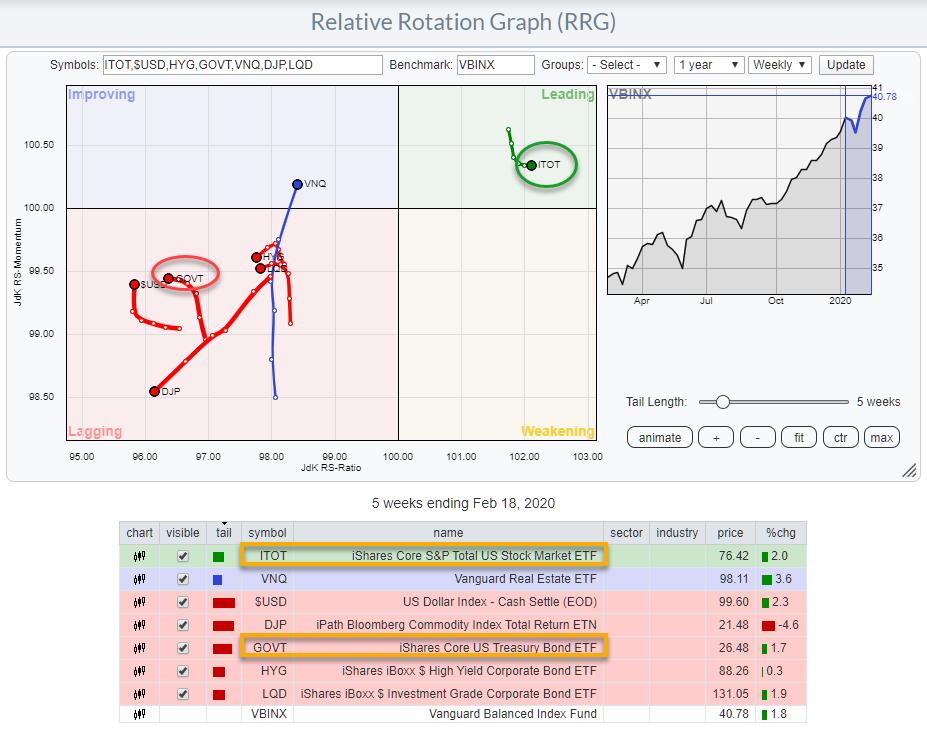Open the chart icon for HYG row

[140, 671]
